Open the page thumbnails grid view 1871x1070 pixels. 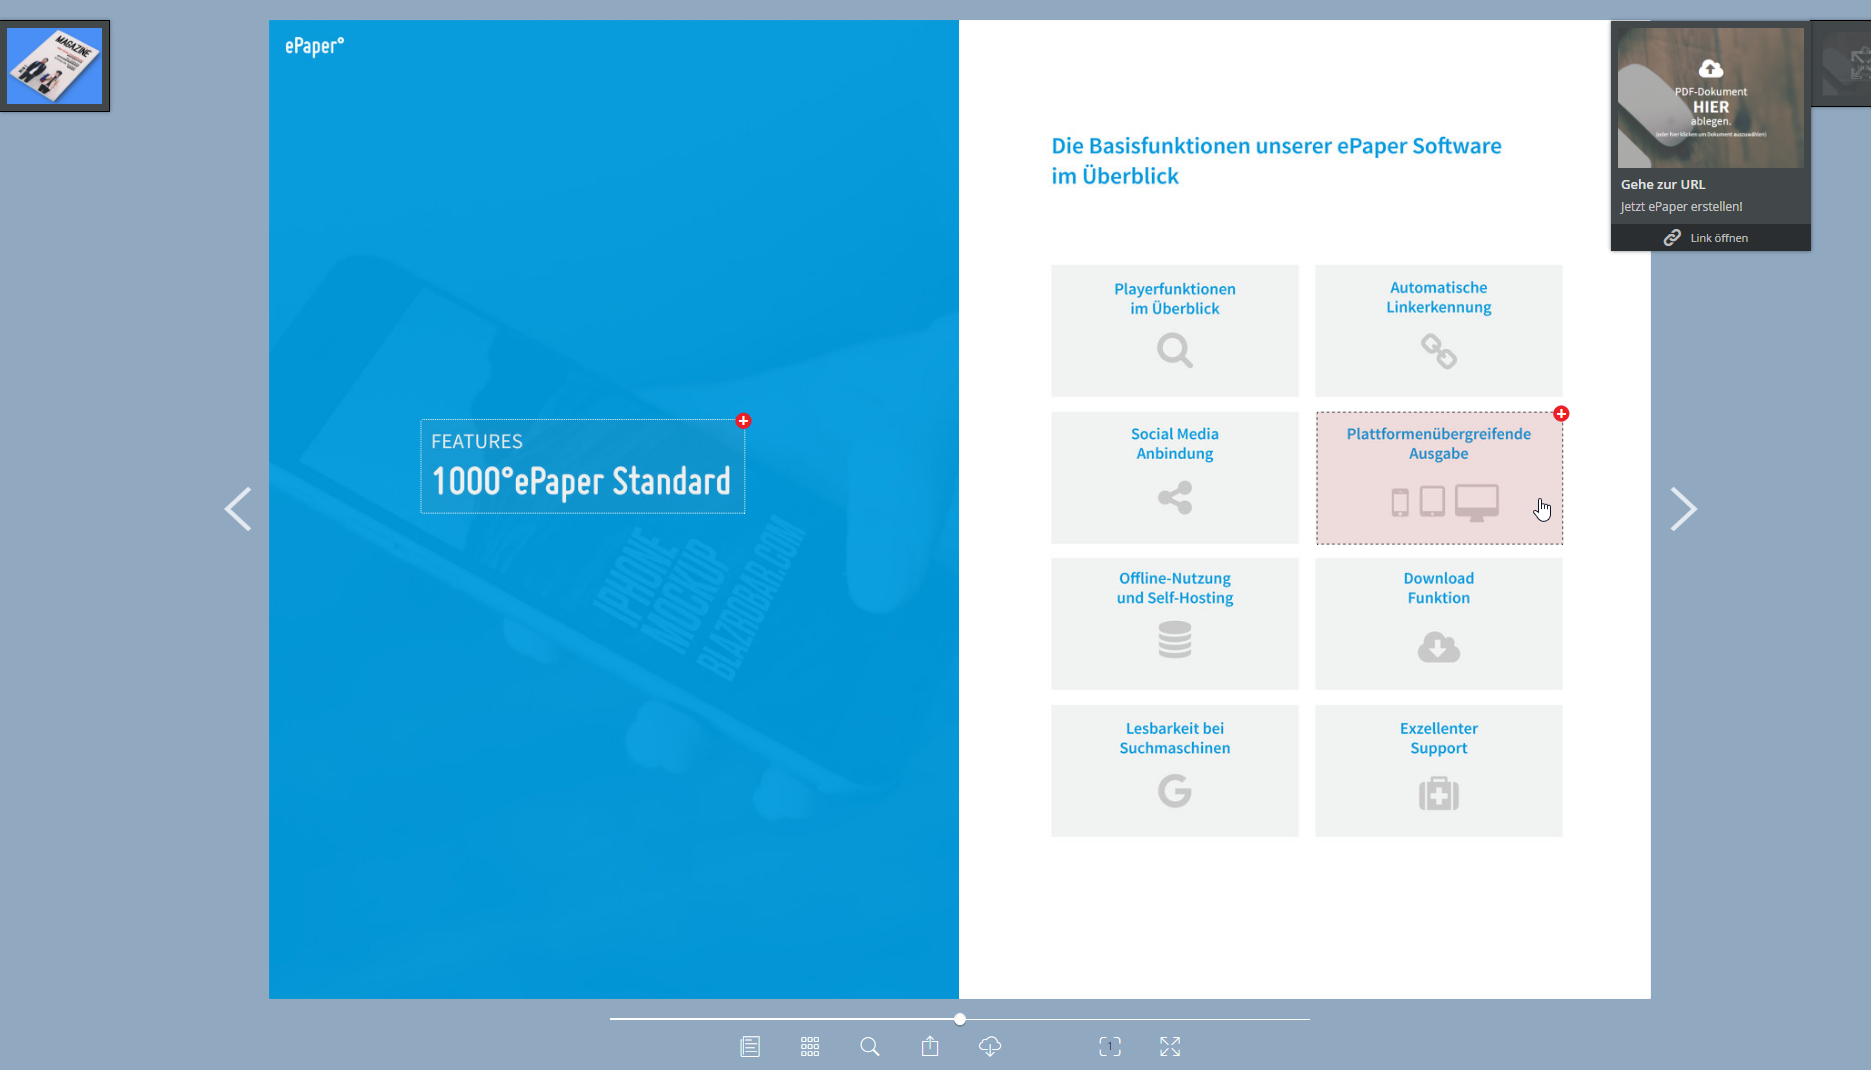(810, 1046)
